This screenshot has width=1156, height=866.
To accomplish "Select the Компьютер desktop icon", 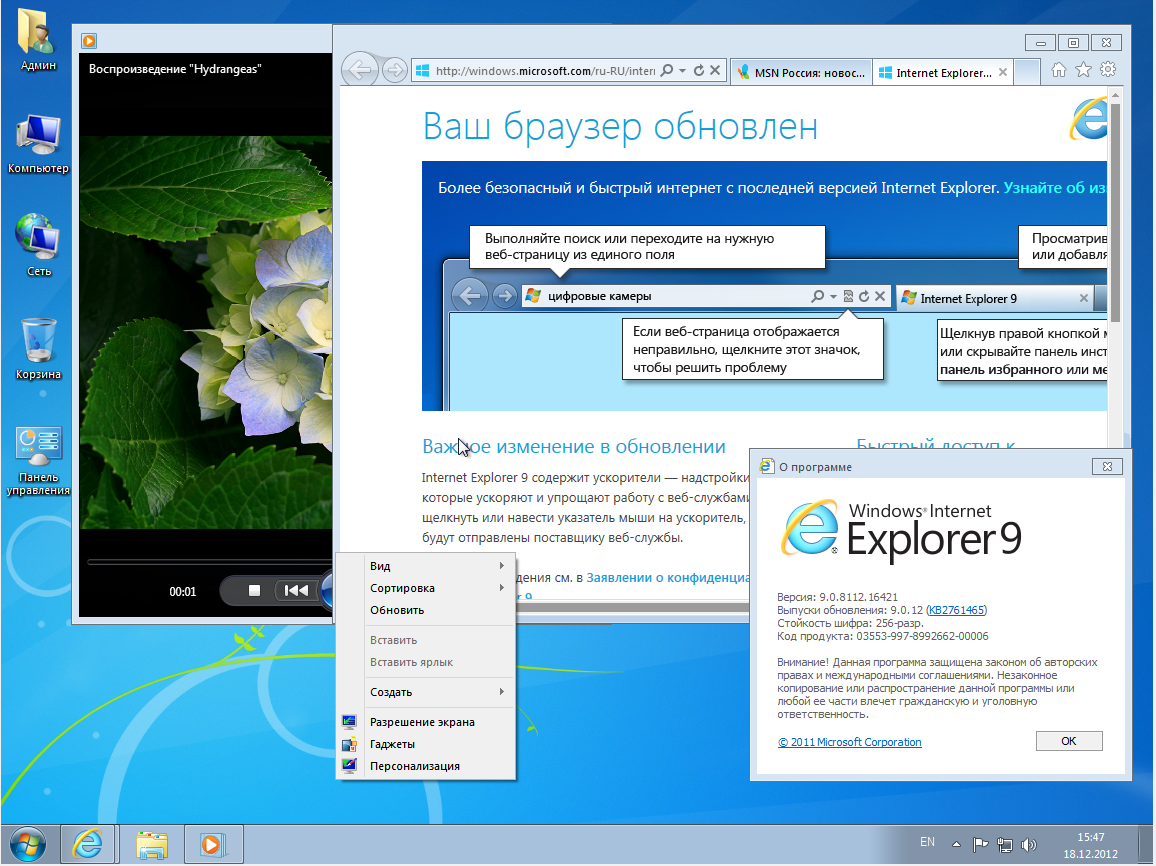I will [38, 144].
